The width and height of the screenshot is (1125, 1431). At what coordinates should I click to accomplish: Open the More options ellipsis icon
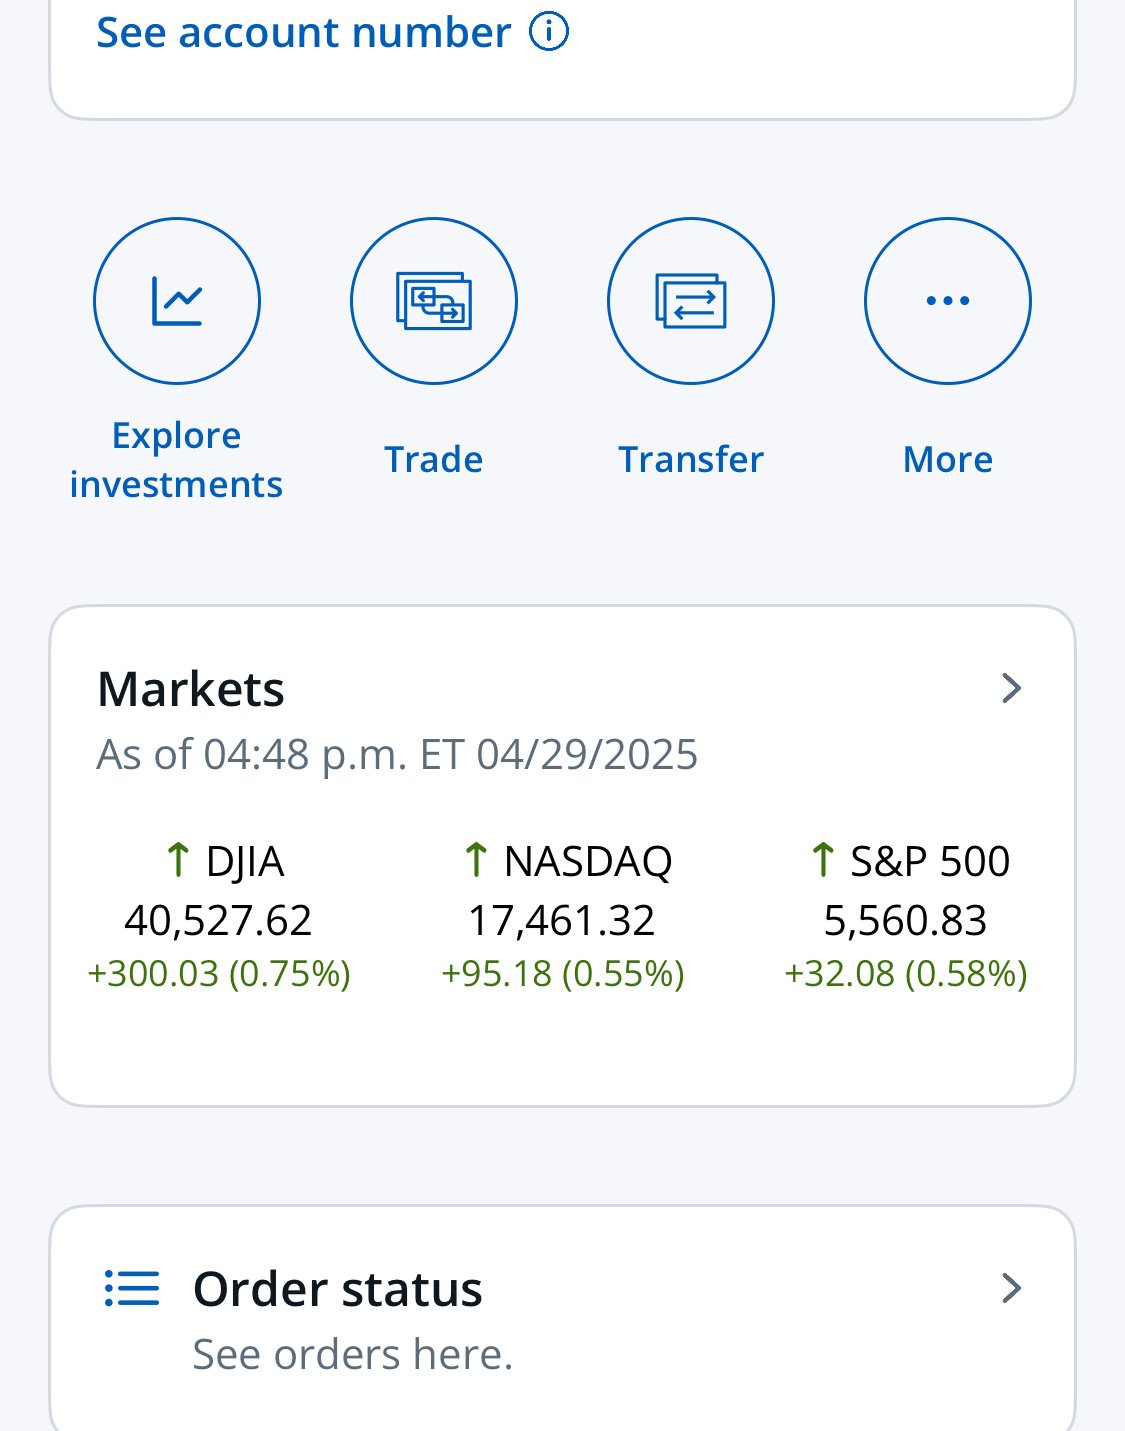948,301
